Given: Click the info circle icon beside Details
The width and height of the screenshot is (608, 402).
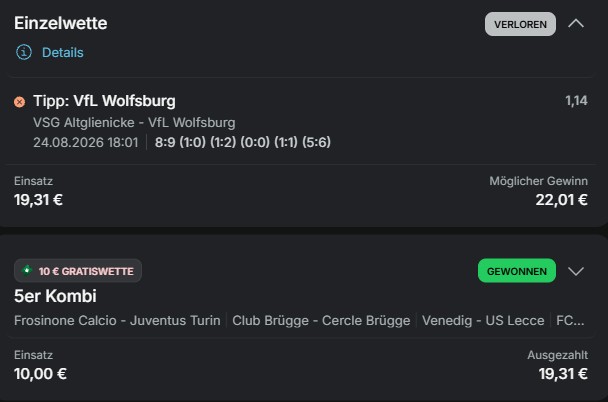Looking at the screenshot, I should [24, 52].
